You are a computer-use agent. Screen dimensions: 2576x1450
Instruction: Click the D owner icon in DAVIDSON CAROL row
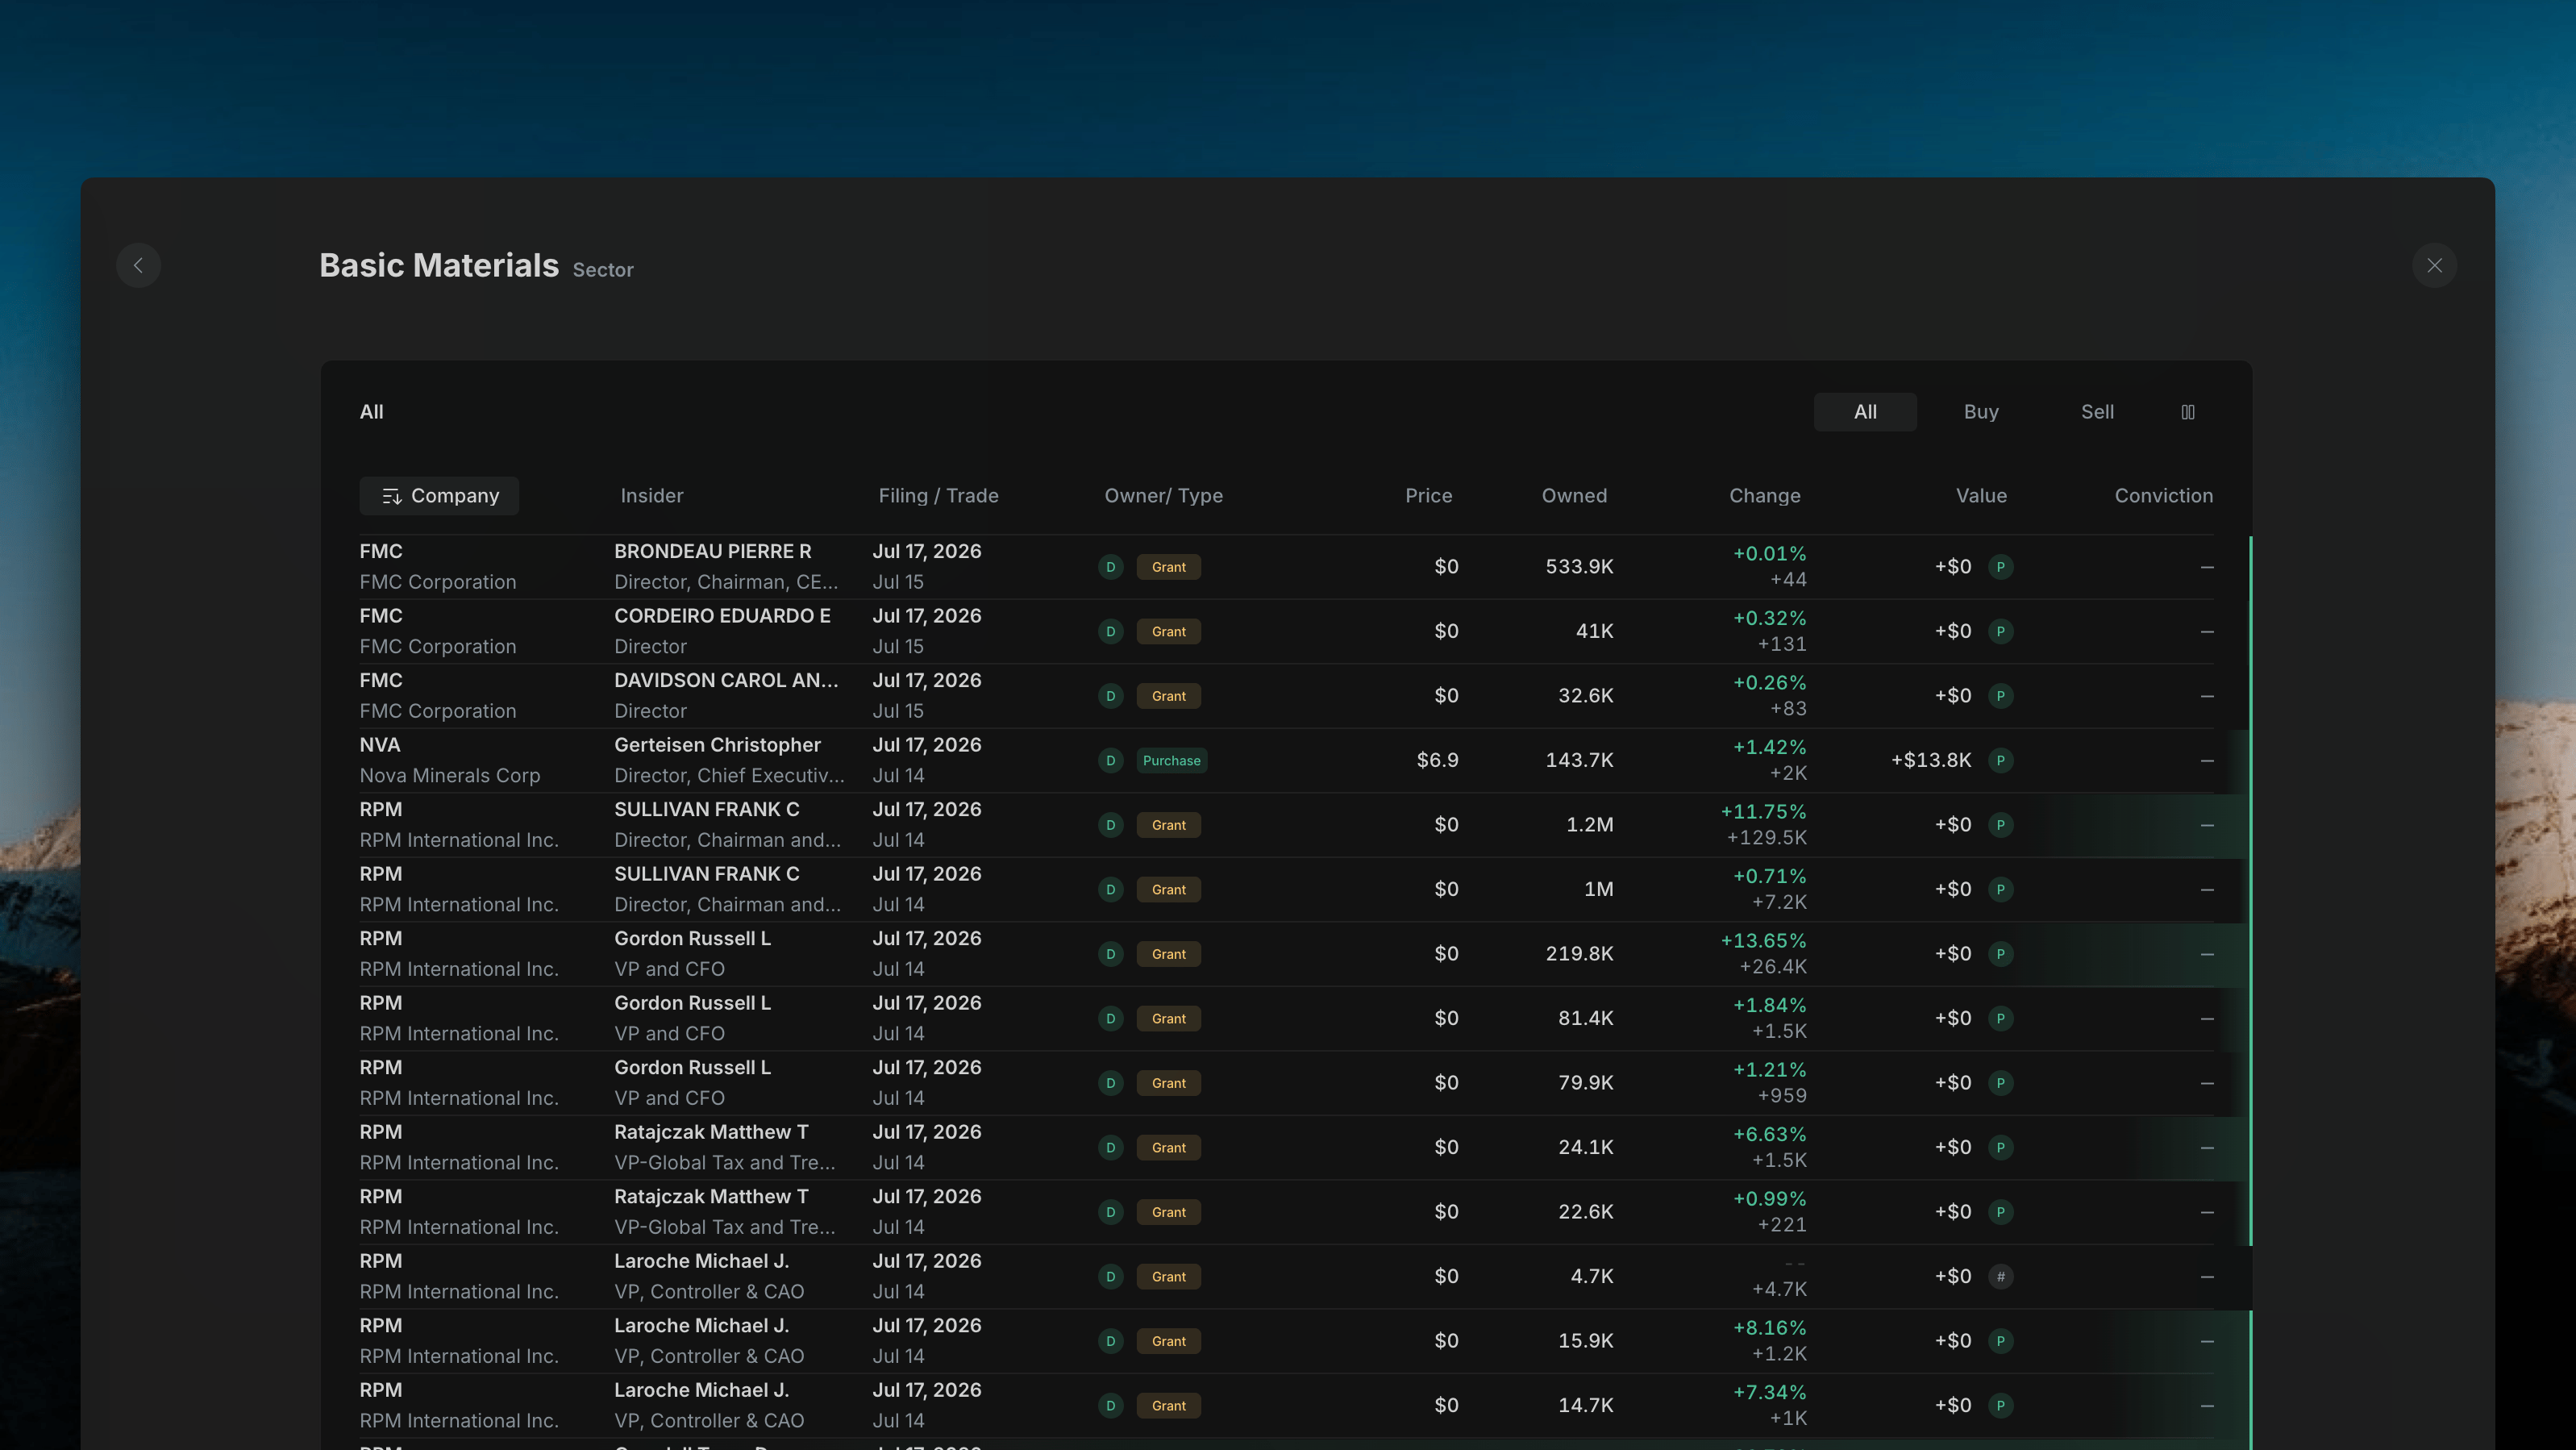1110,696
